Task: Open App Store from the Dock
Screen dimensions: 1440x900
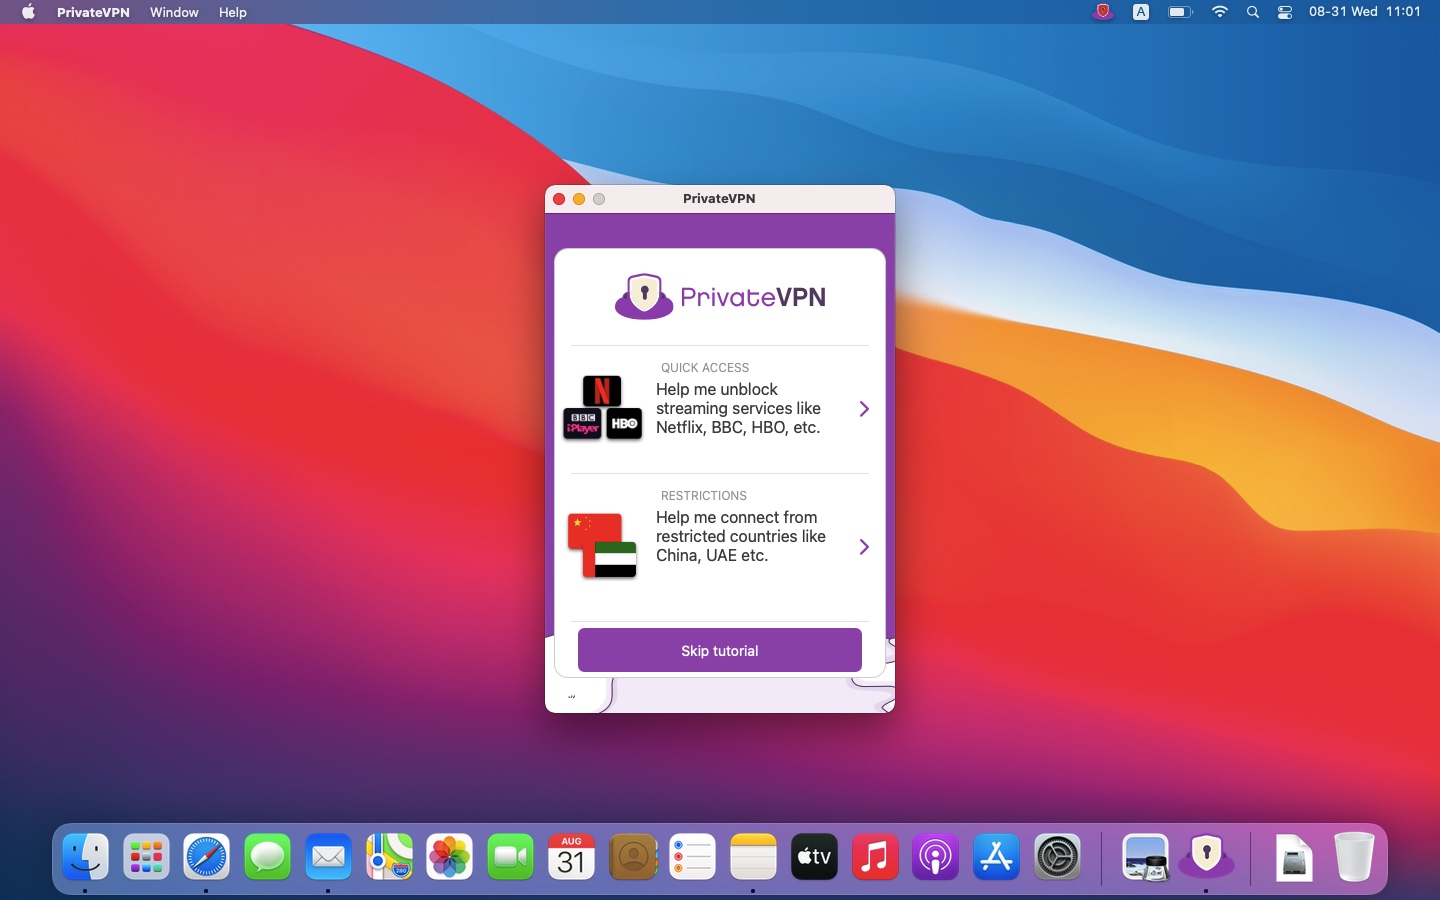Action: coord(996,857)
